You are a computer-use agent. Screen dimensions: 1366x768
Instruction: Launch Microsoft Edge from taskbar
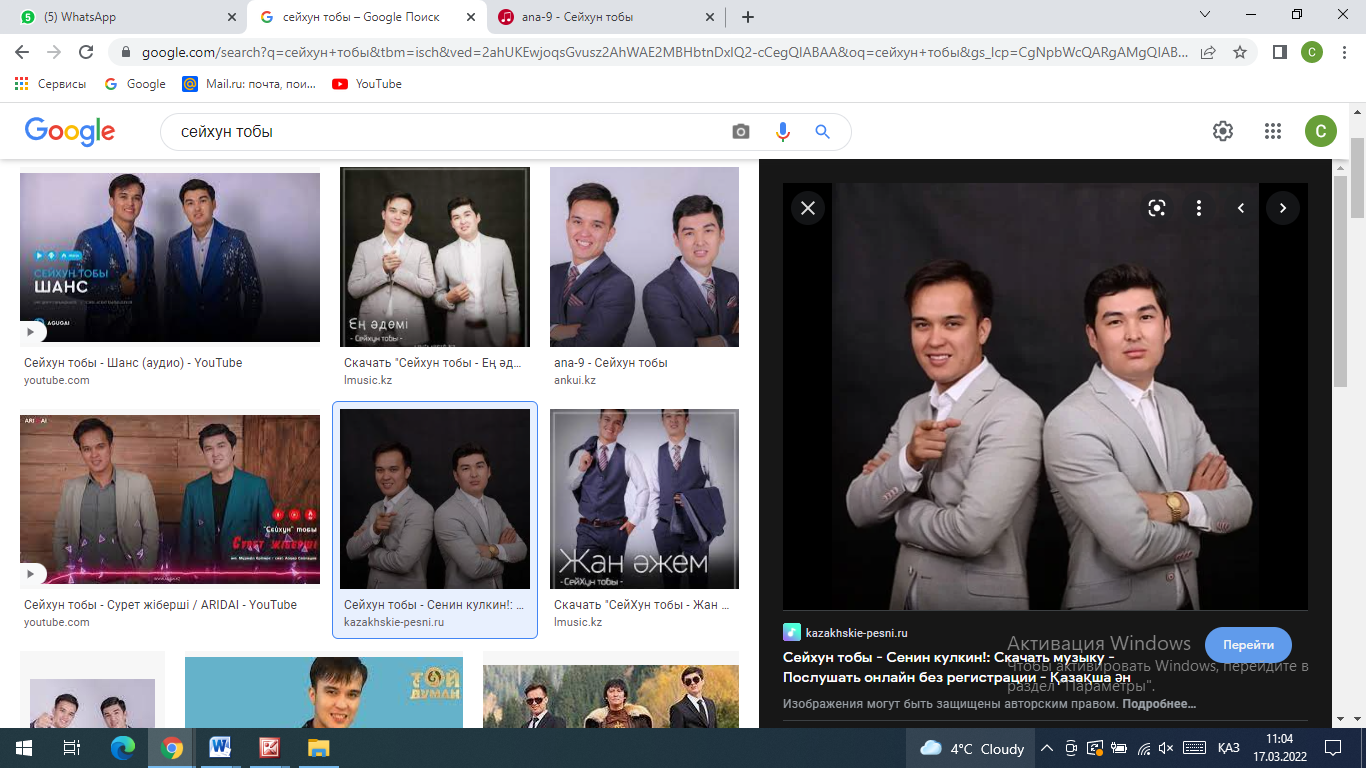pos(122,748)
